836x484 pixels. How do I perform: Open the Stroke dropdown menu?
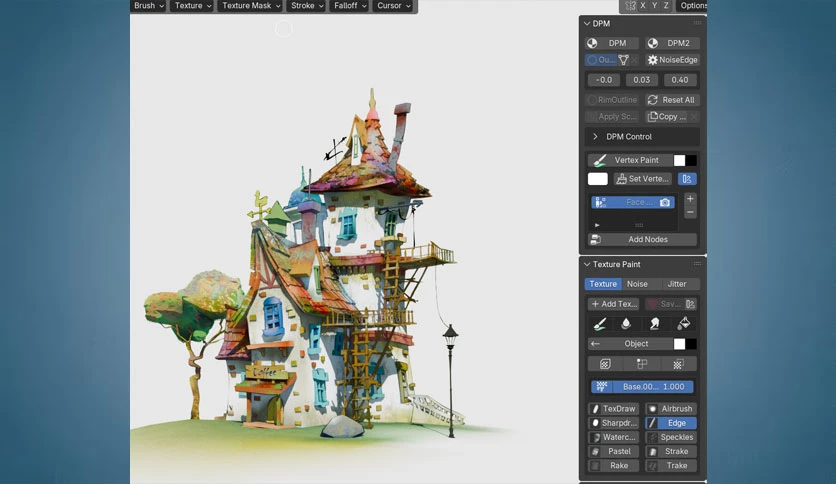point(307,6)
